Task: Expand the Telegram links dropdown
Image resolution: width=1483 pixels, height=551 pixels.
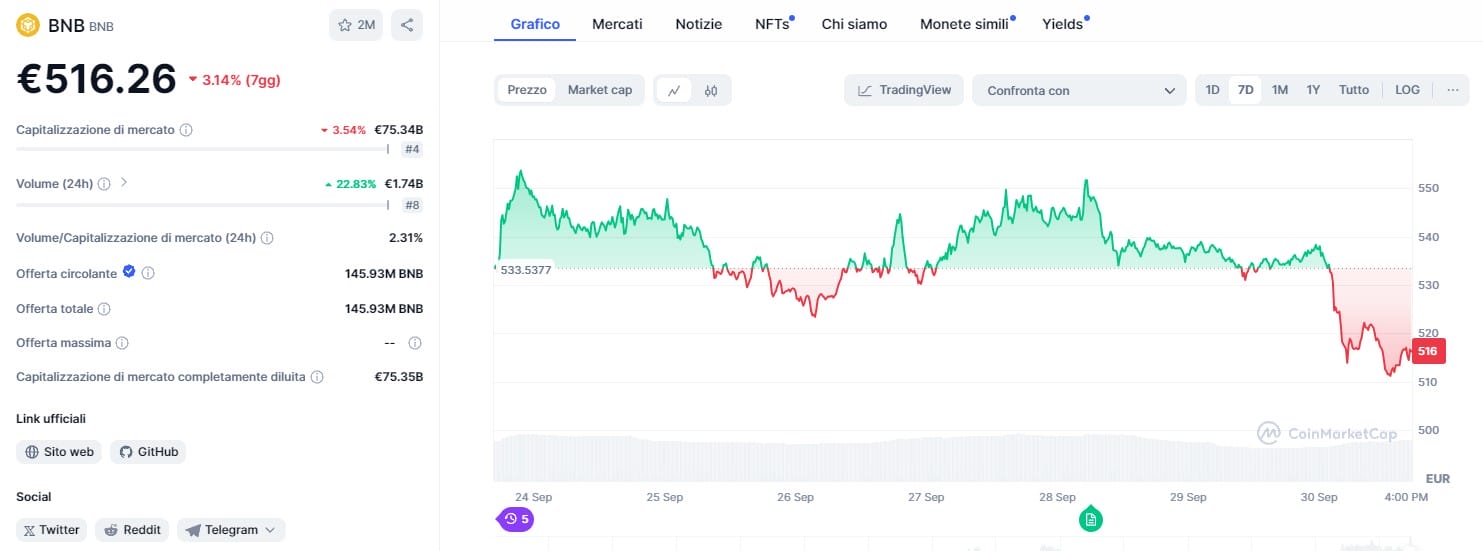Action: coord(231,530)
